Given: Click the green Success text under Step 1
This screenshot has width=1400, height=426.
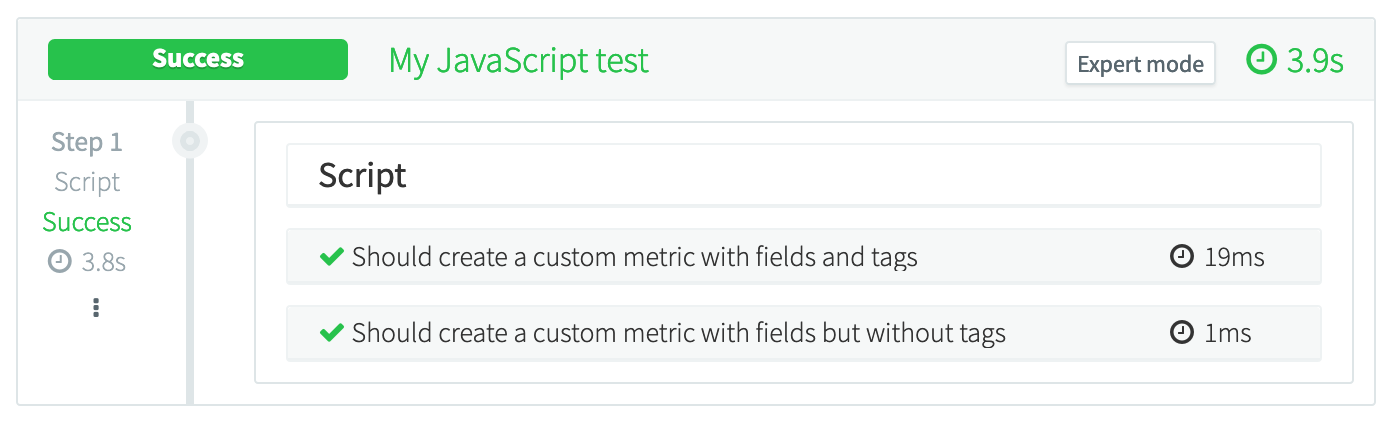Looking at the screenshot, I should (87, 222).
